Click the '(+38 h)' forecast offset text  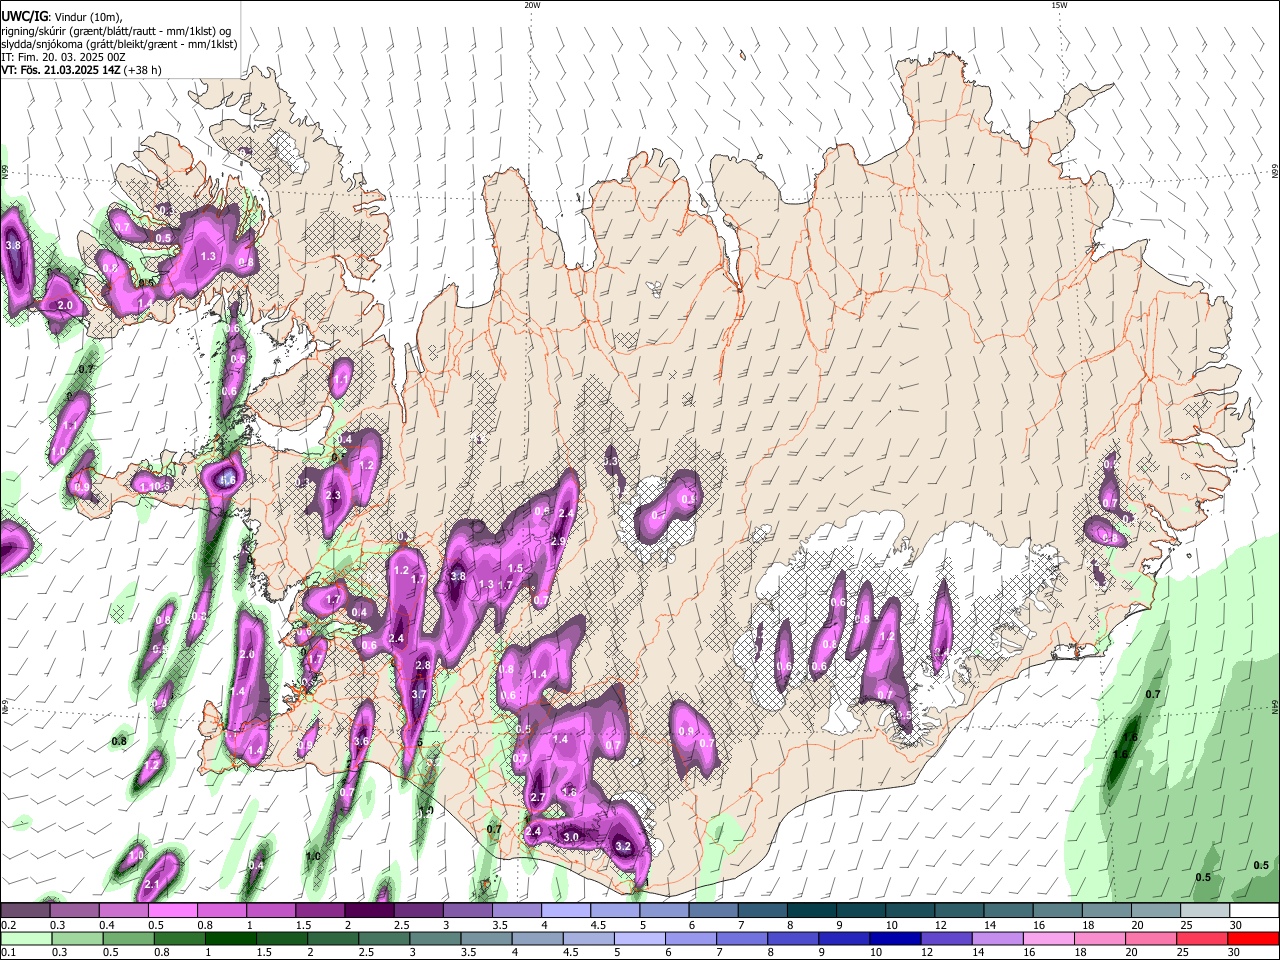tap(142, 70)
